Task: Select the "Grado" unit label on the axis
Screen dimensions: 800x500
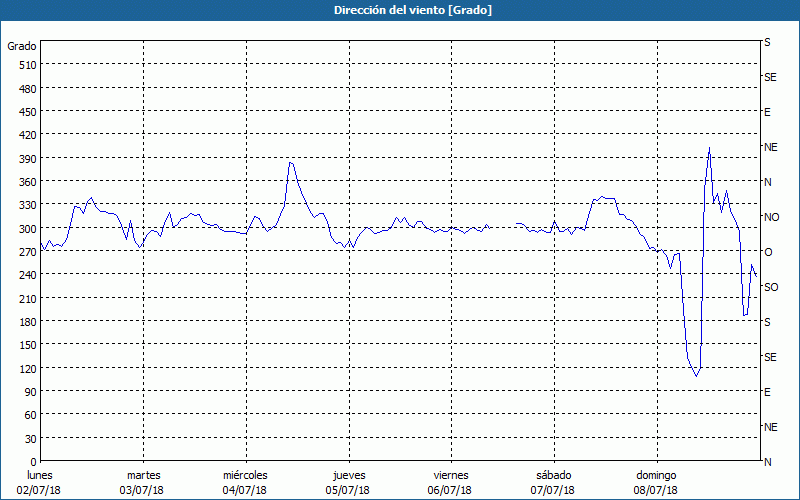Action: pos(22,46)
